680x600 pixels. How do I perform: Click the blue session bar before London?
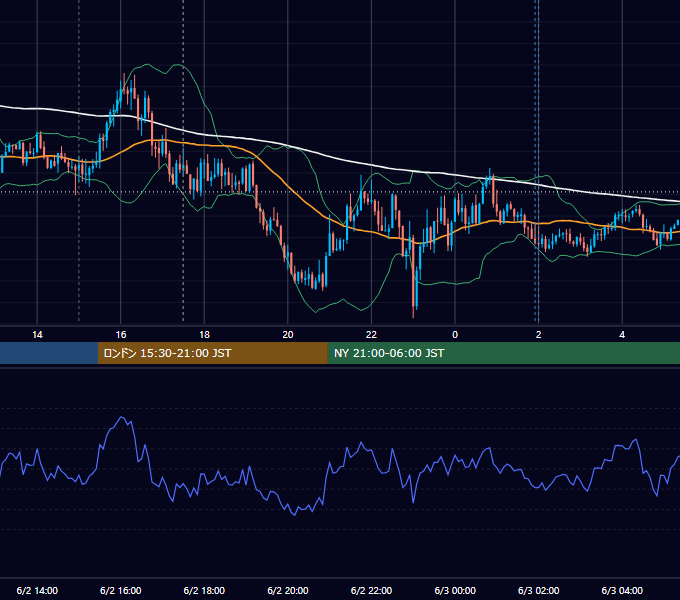49,353
